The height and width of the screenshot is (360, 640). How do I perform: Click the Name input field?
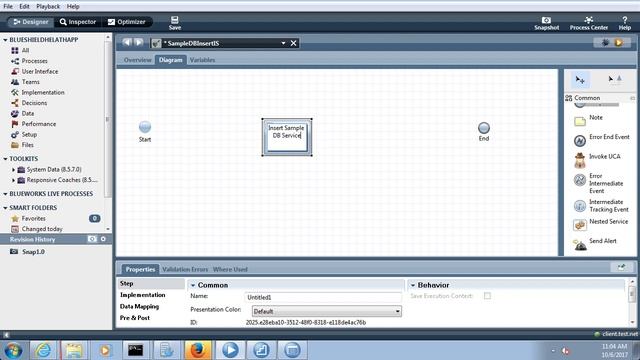pos(323,297)
